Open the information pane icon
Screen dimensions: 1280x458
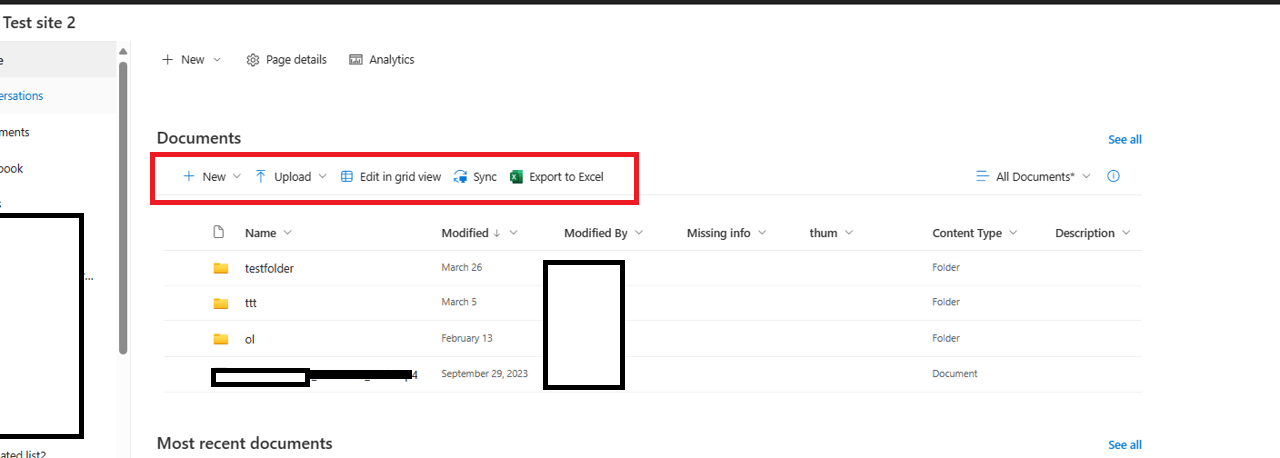click(1113, 176)
